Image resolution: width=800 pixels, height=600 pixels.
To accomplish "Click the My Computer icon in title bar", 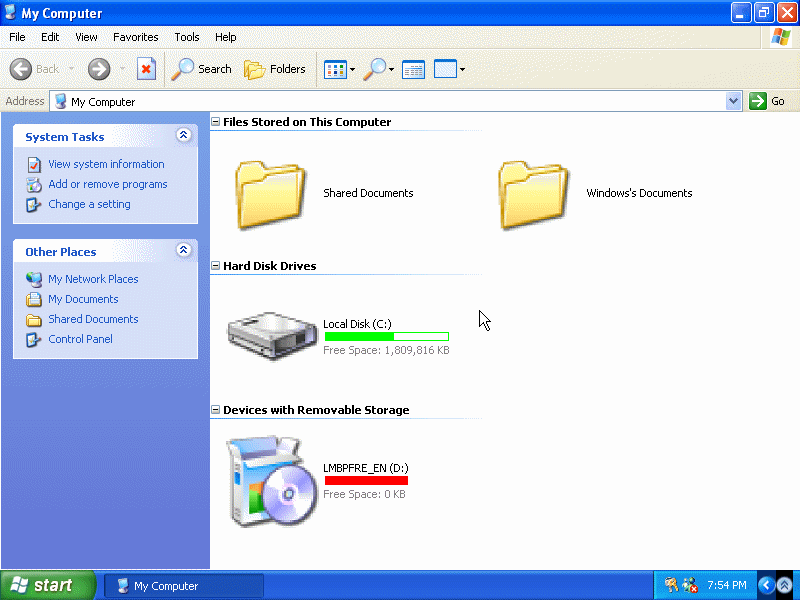I will pyautogui.click(x=10, y=12).
